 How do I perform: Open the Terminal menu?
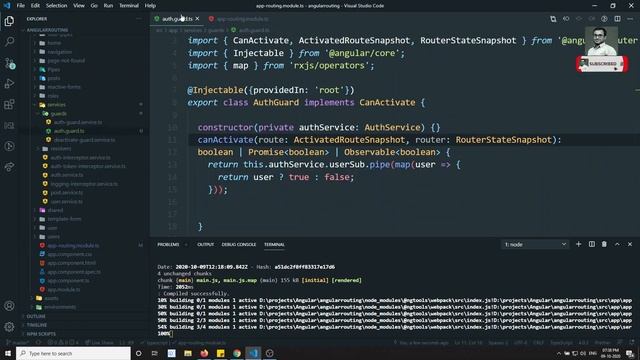(129, 6)
